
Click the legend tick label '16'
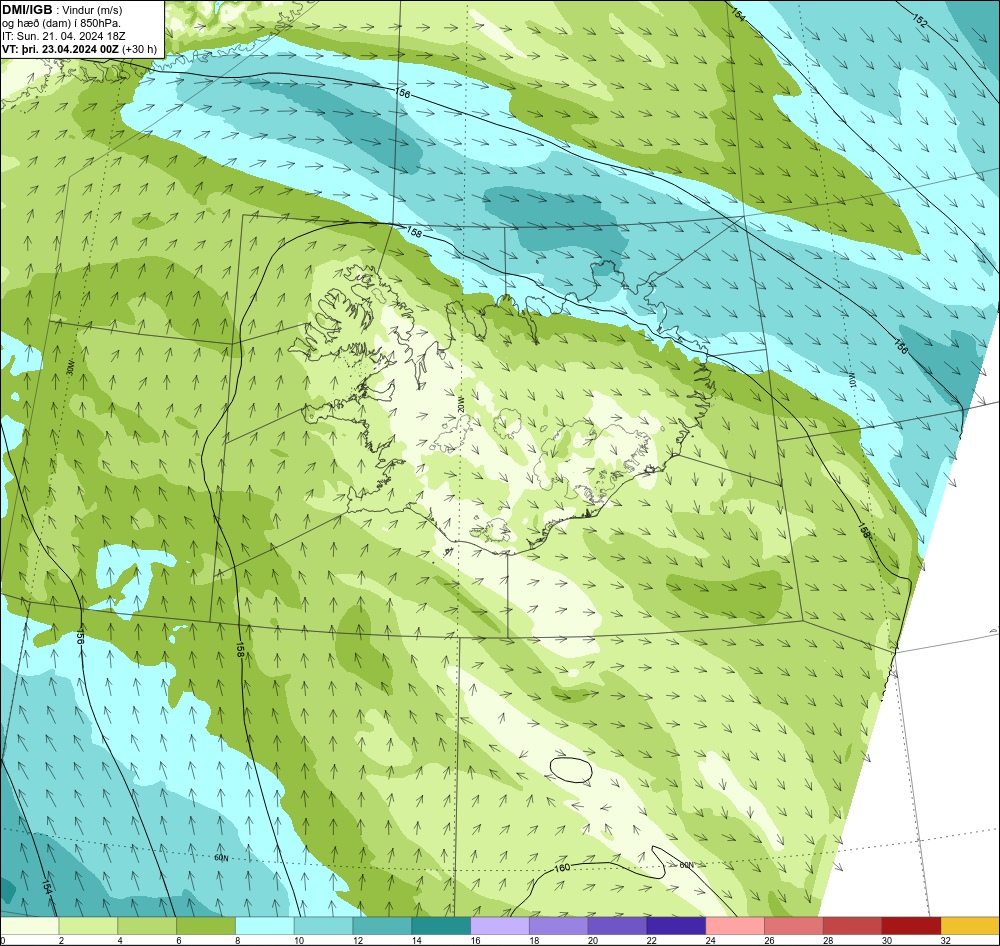point(475,940)
